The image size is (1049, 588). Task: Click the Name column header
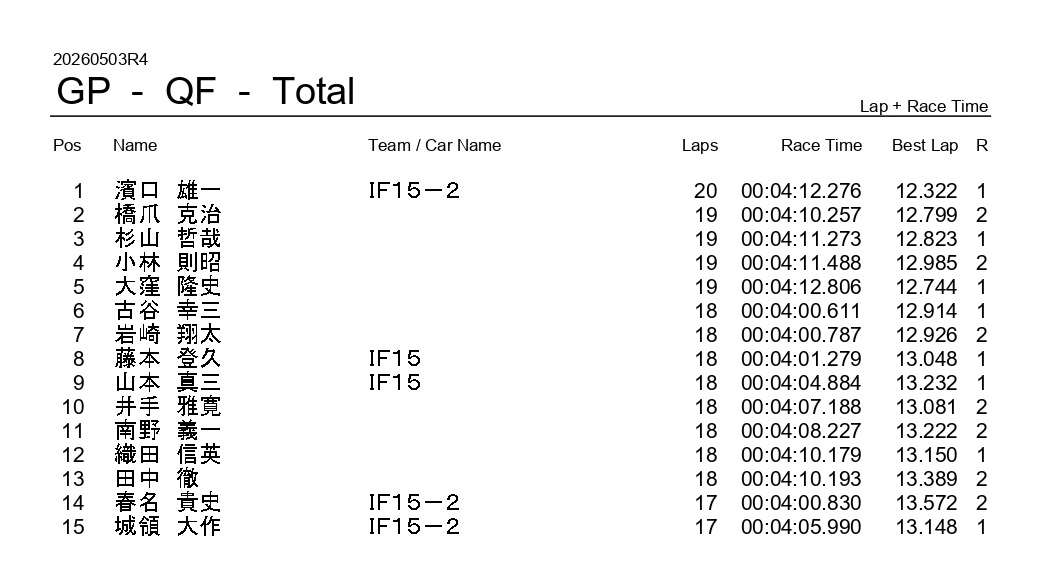coord(134,145)
